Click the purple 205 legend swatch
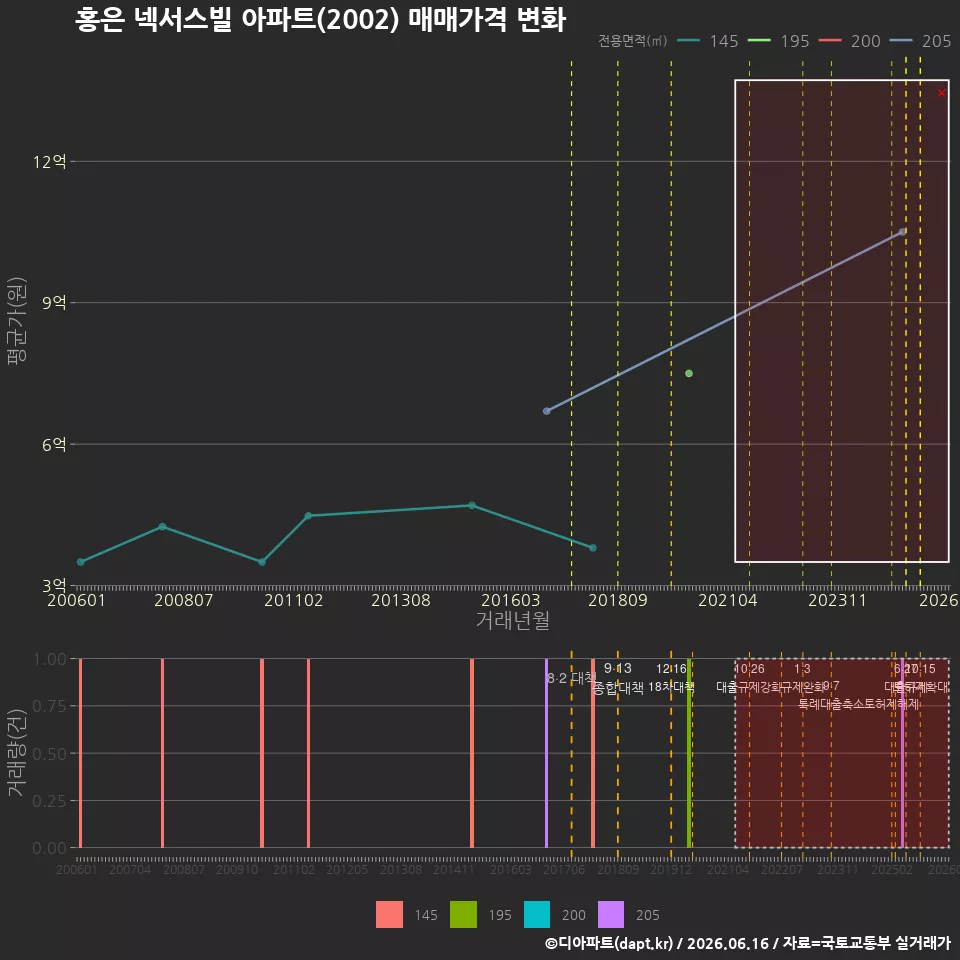This screenshot has width=960, height=960. (611, 915)
